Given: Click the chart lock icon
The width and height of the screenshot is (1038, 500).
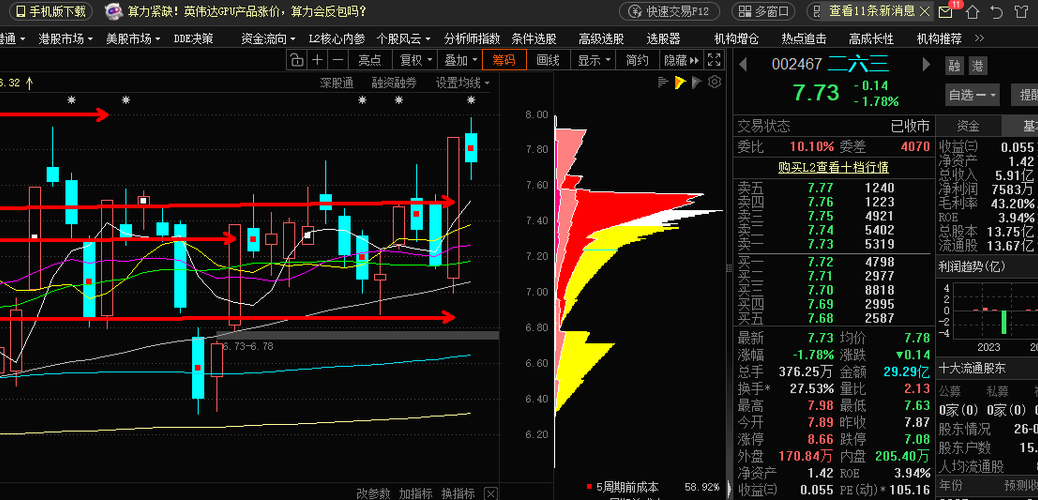Looking at the screenshot, I should [297, 60].
